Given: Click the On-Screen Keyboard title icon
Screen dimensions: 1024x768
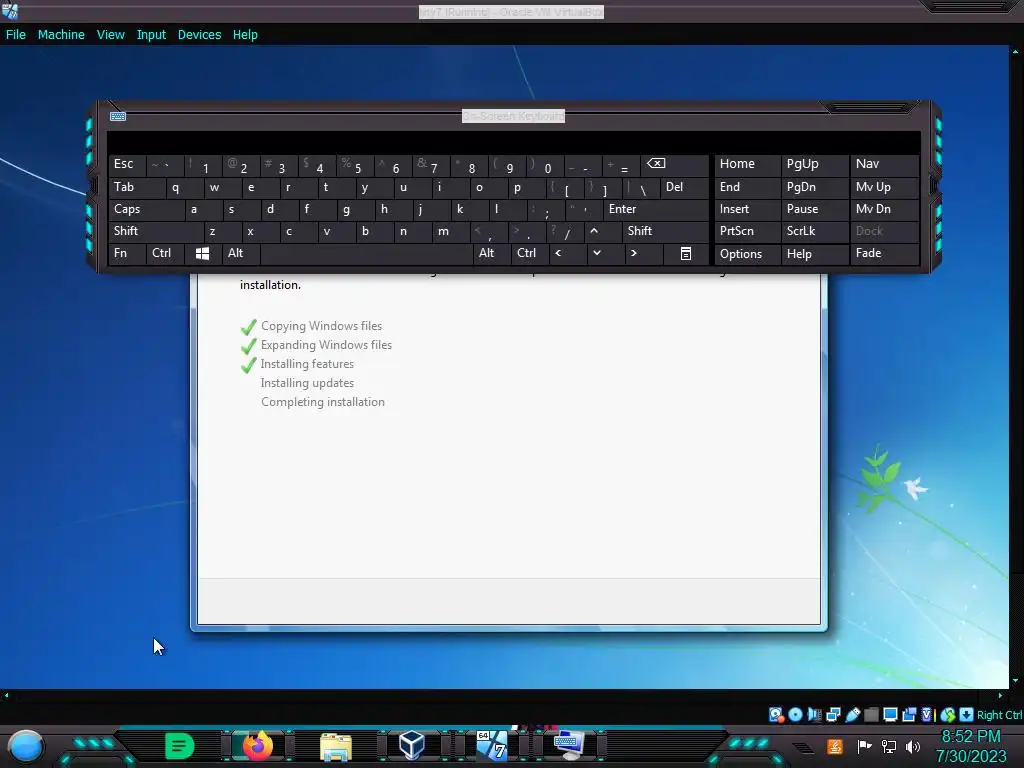Looking at the screenshot, I should [x=118, y=116].
